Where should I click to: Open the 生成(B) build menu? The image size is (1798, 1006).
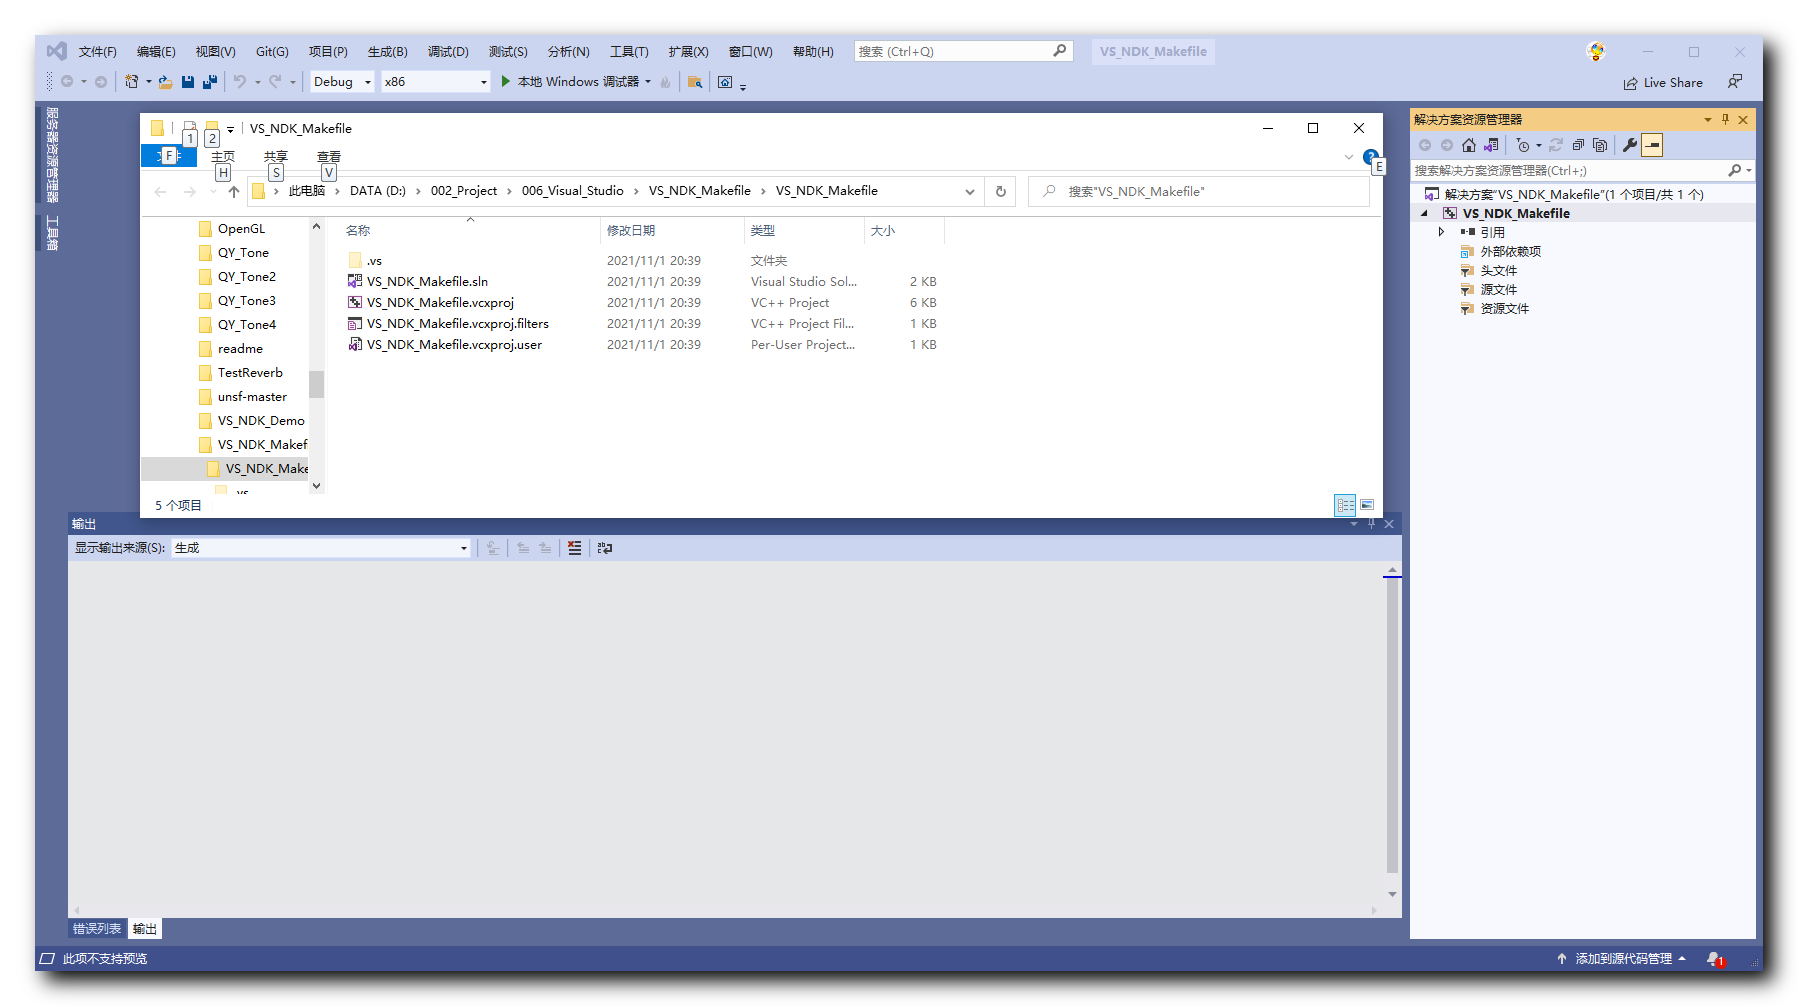[387, 52]
